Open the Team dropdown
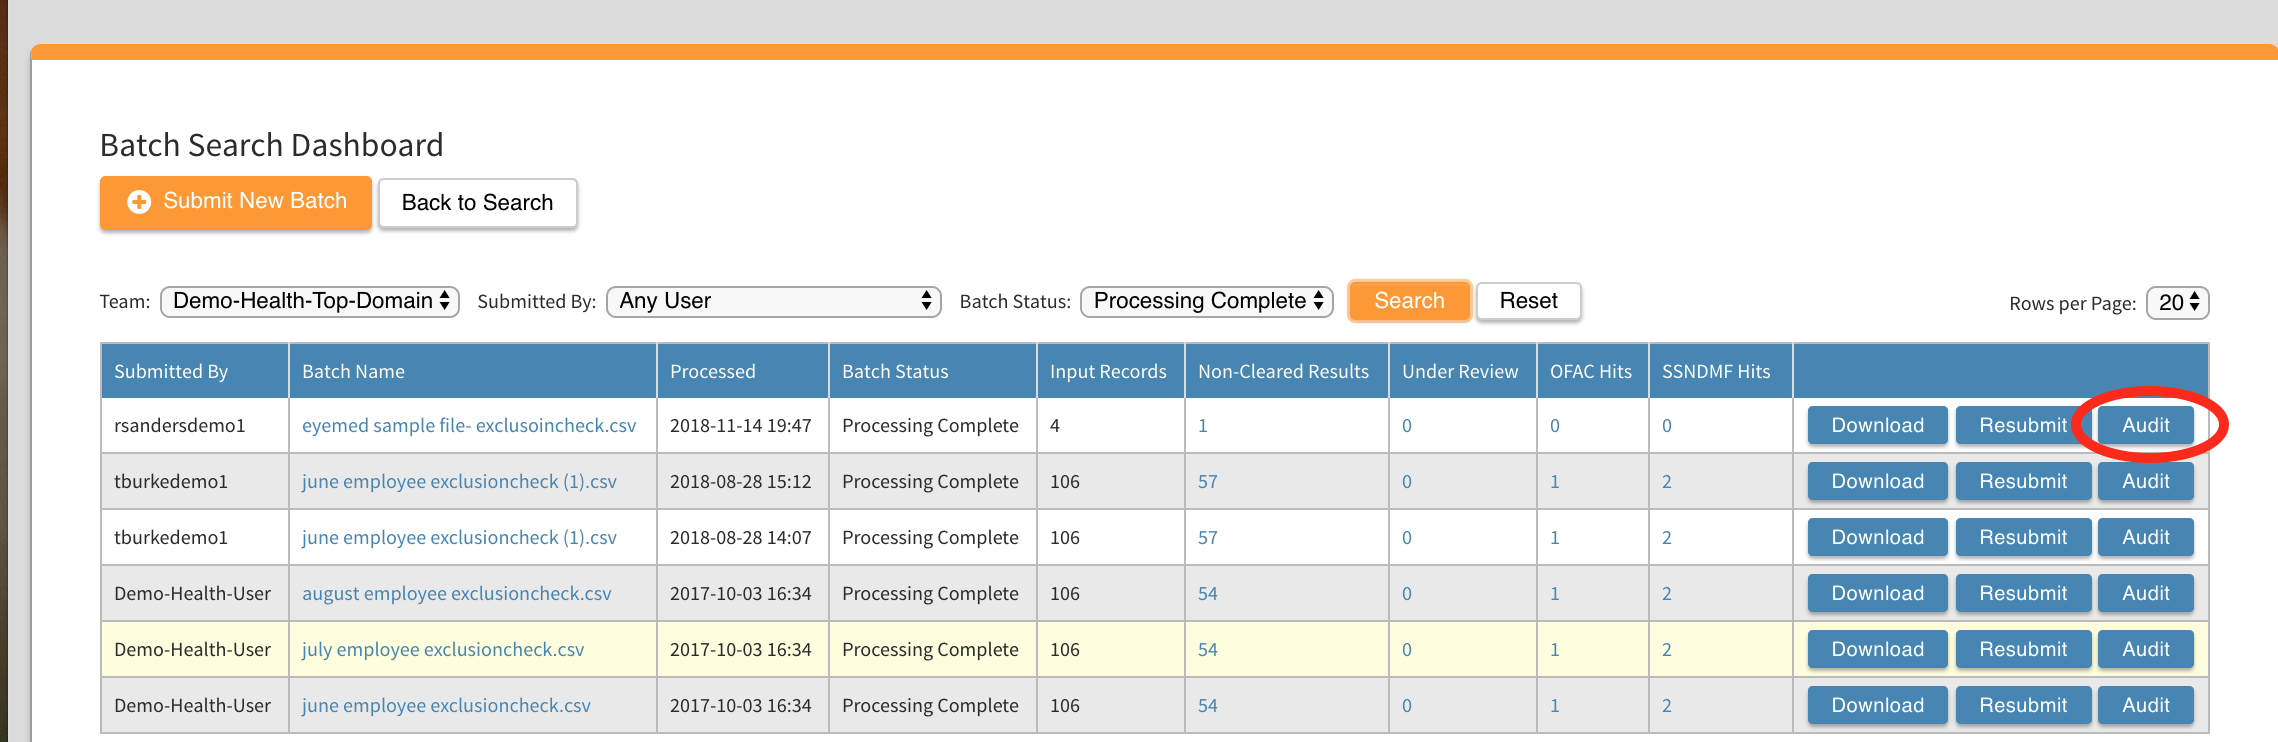Viewport: 2278px width, 742px height. [309, 301]
